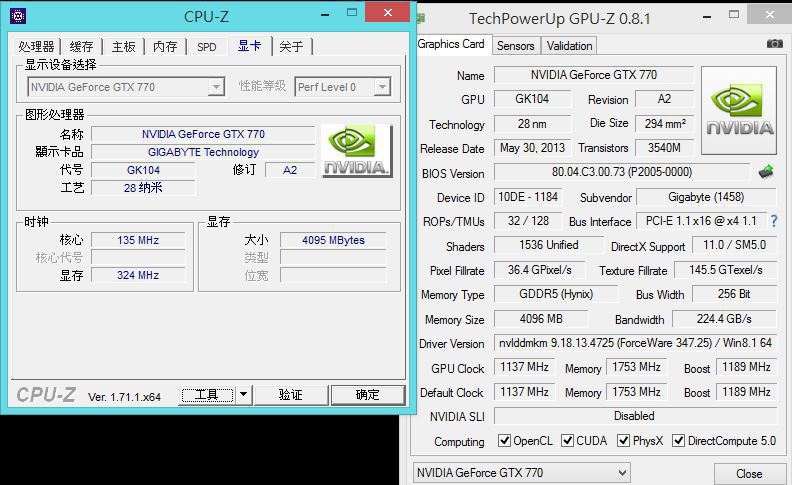Click the GIGABYTE Technology field in CPU-Z

point(203,152)
